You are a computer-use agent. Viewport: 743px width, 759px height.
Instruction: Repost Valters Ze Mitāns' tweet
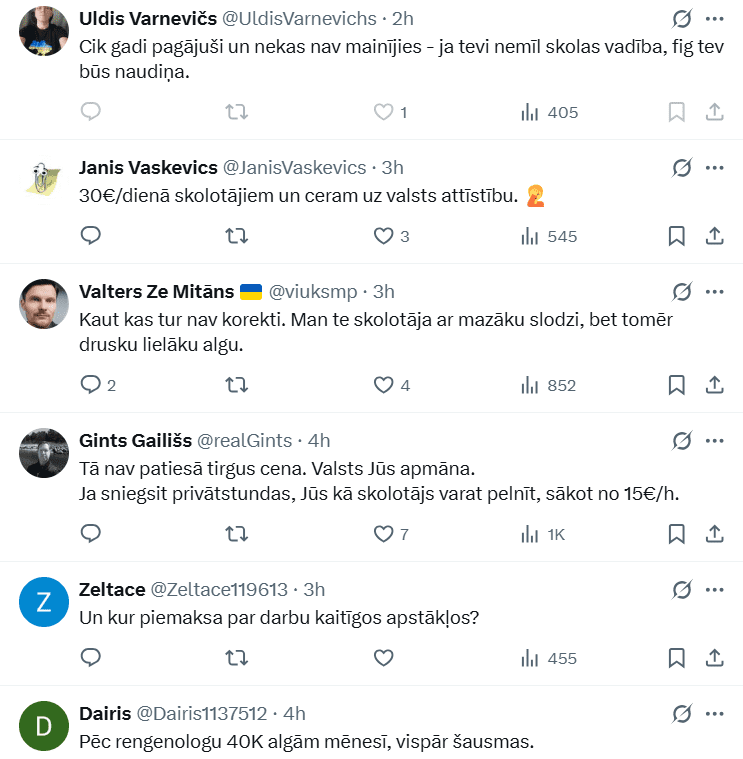click(237, 384)
